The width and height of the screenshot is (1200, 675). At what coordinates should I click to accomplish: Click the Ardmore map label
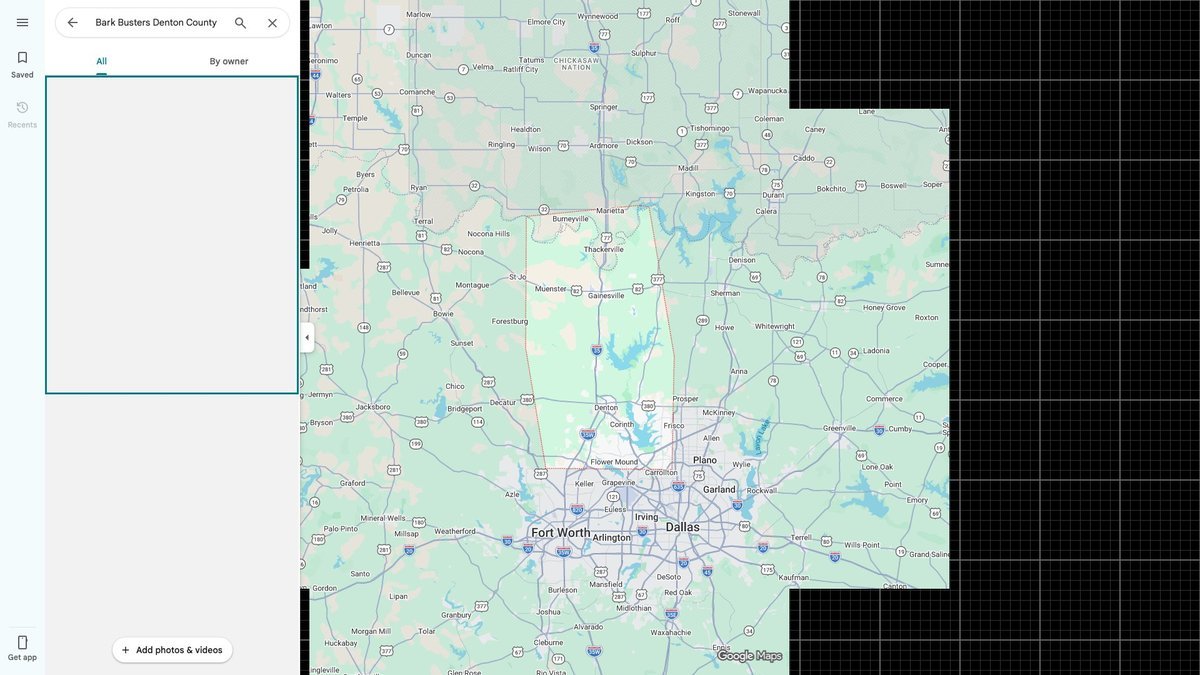pos(604,145)
